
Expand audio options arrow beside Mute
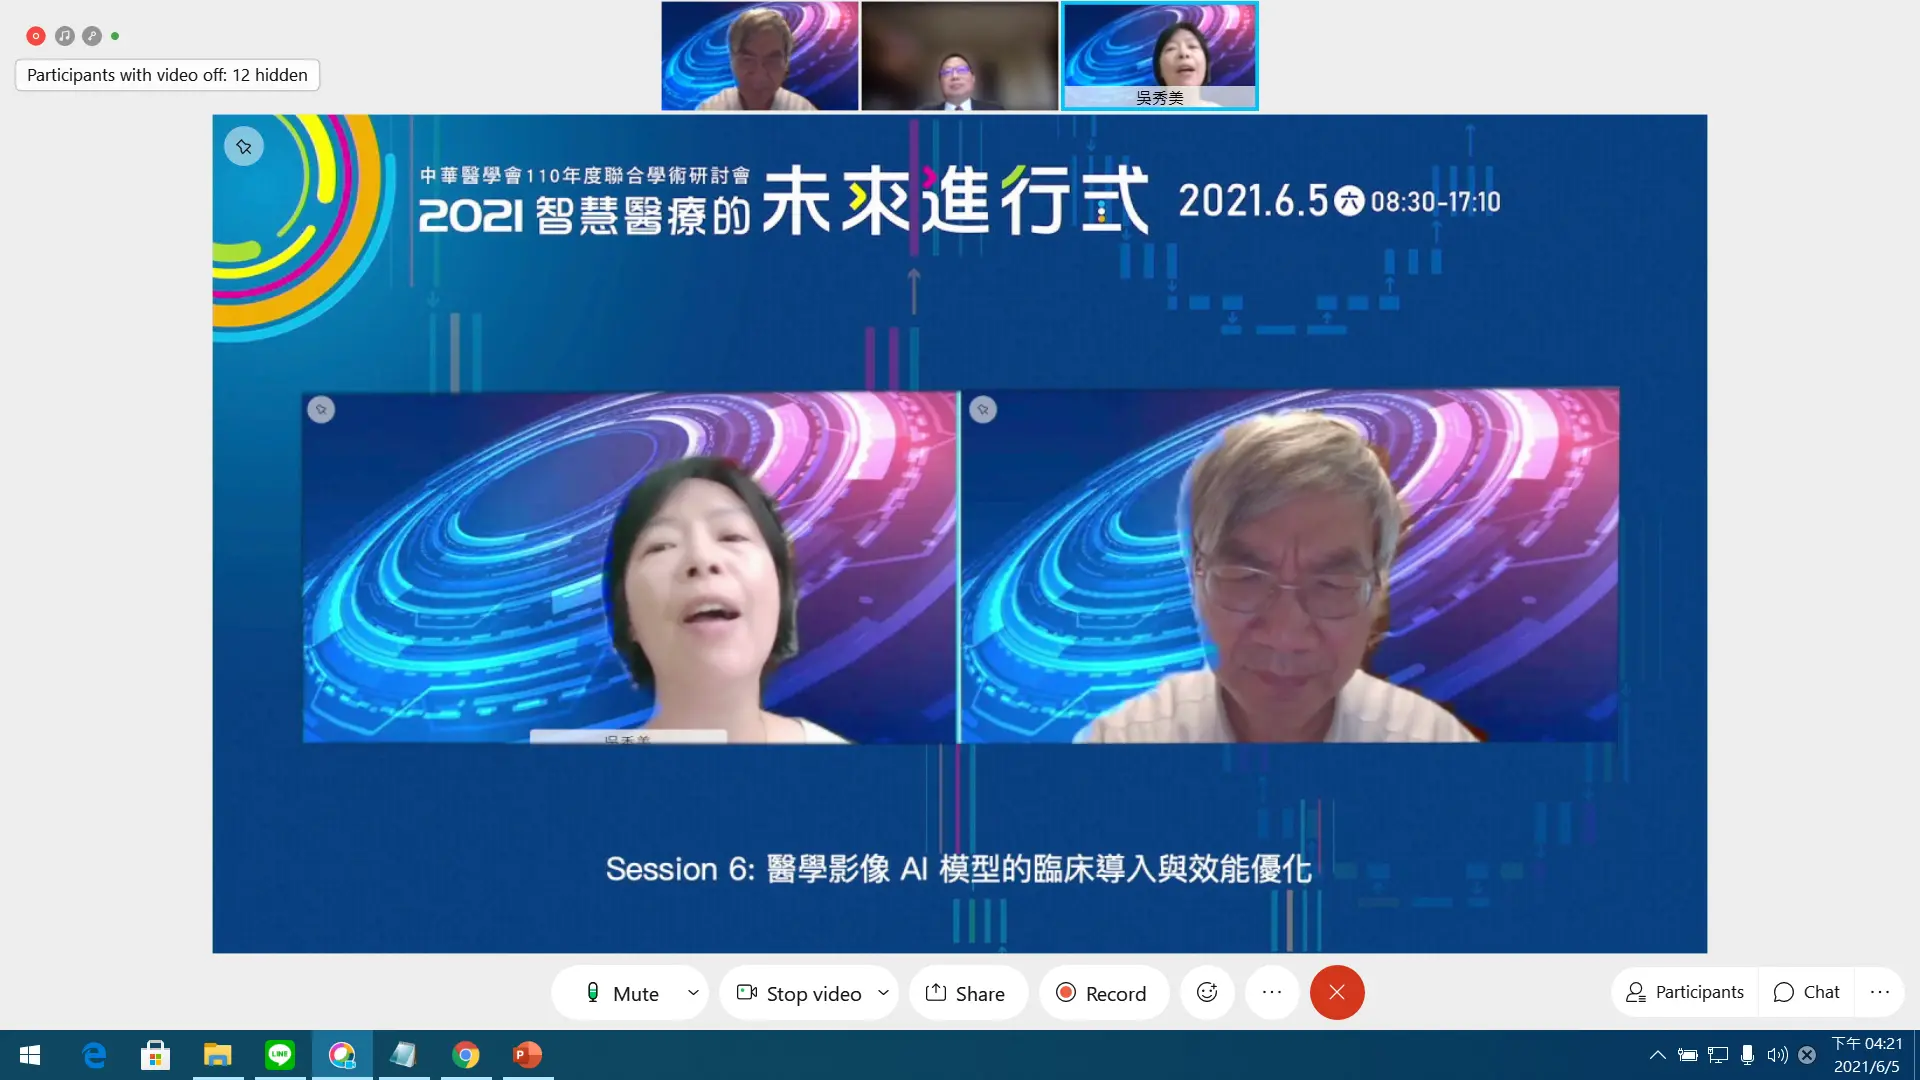693,993
